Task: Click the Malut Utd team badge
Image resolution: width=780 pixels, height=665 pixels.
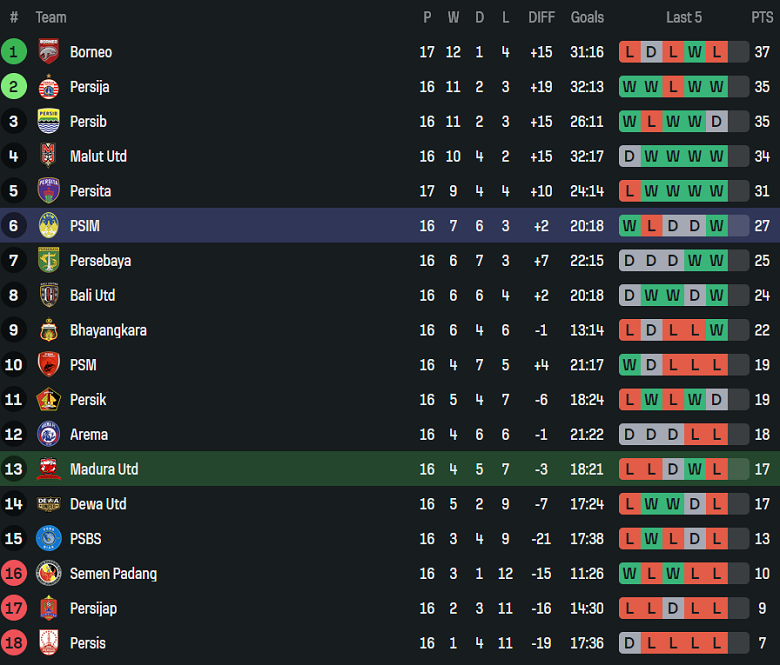Action: tap(48, 156)
